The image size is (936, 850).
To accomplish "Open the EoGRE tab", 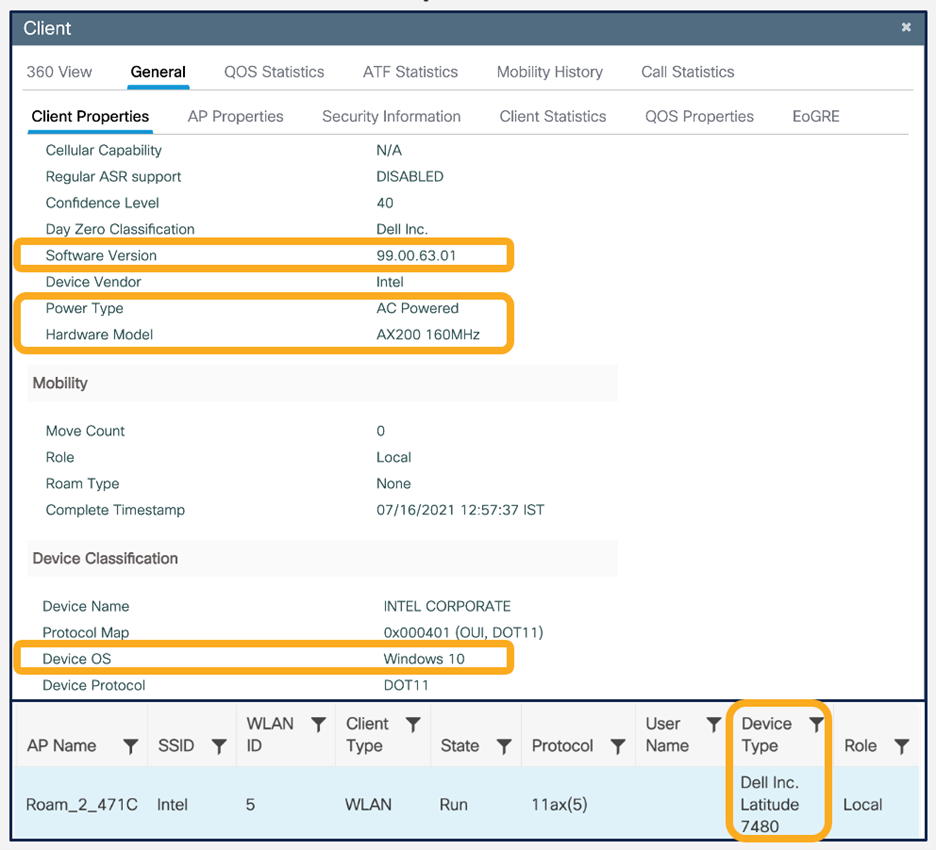I will pos(815,116).
